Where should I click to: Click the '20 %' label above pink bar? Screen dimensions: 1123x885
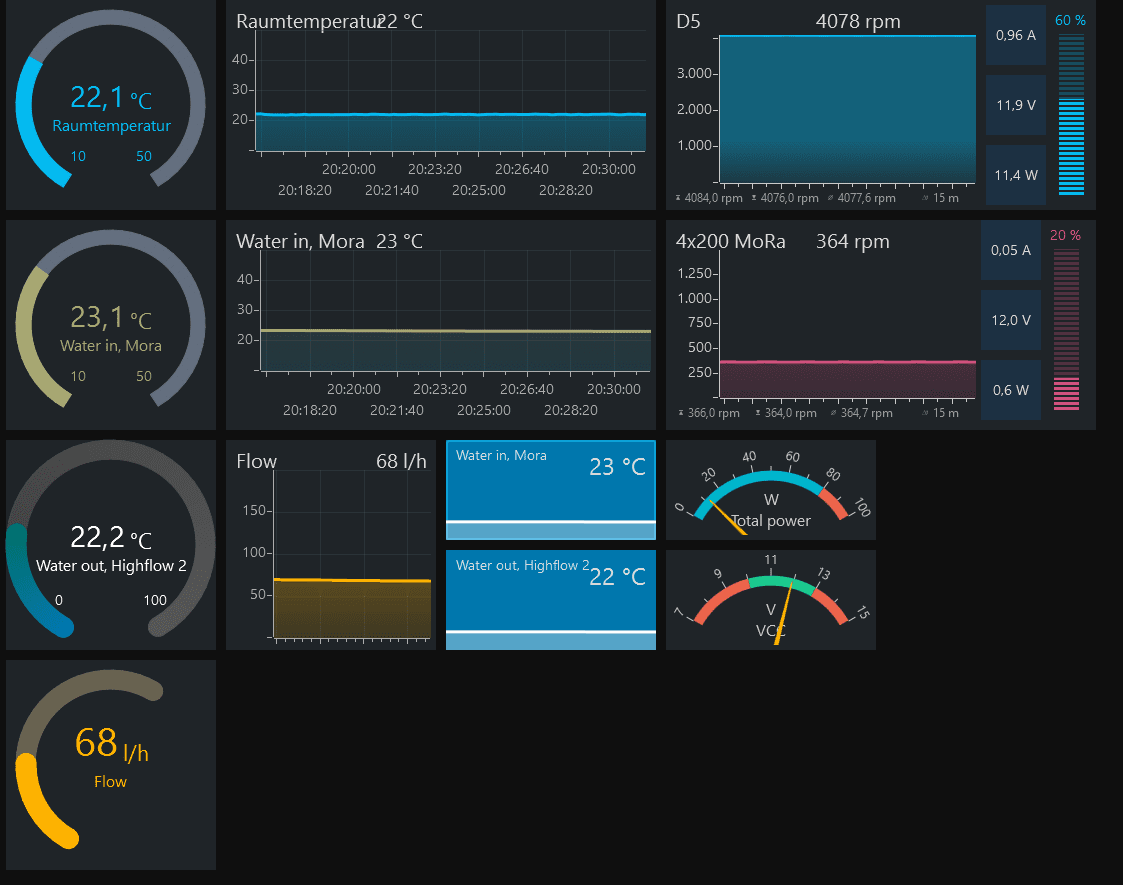1065,236
